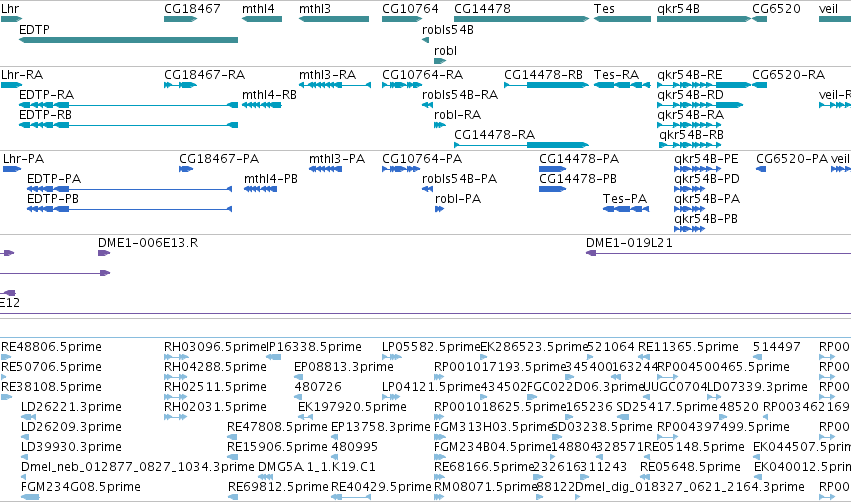This screenshot has height=502, width=851.
Task: Click the CG10764 gene label
Action: 410,9
